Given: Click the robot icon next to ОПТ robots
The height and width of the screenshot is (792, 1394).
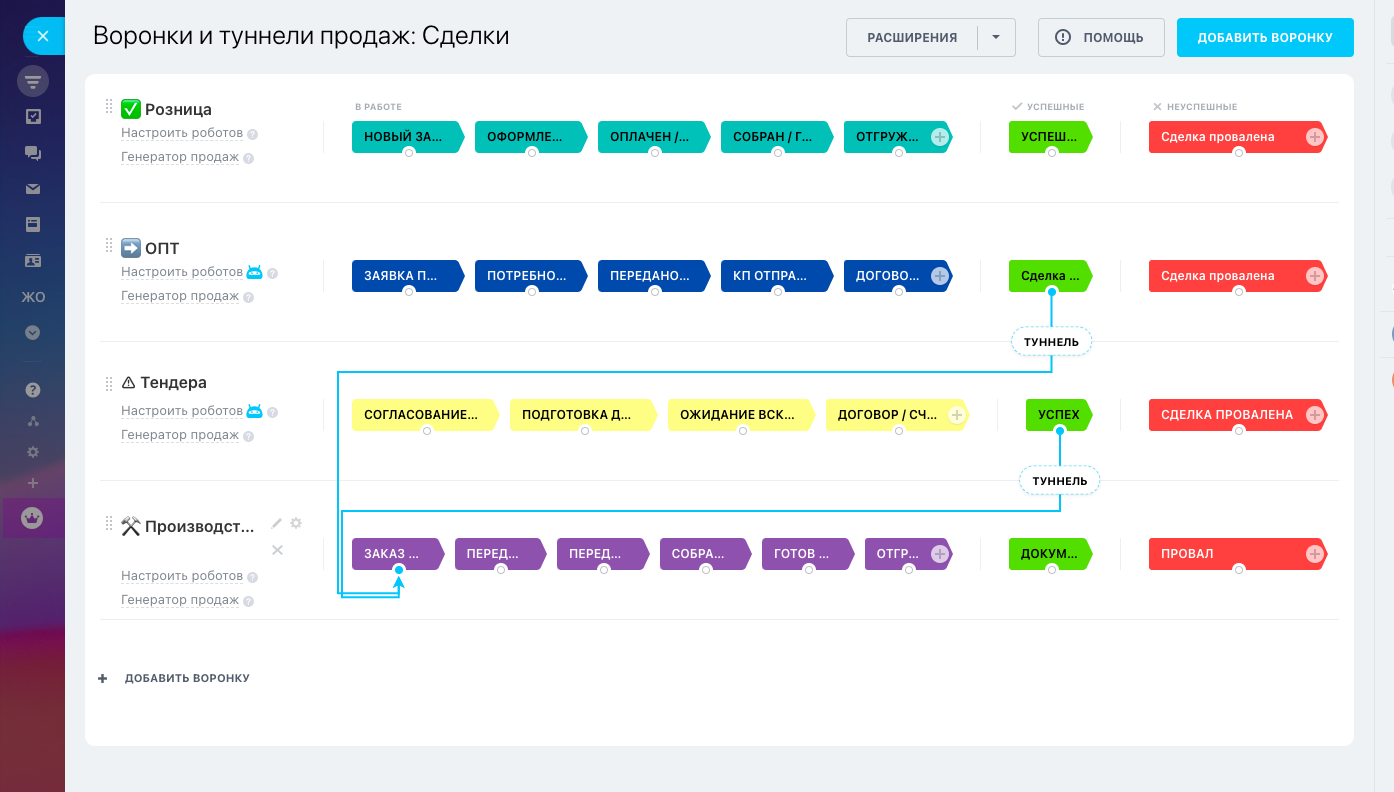Looking at the screenshot, I should [x=254, y=272].
